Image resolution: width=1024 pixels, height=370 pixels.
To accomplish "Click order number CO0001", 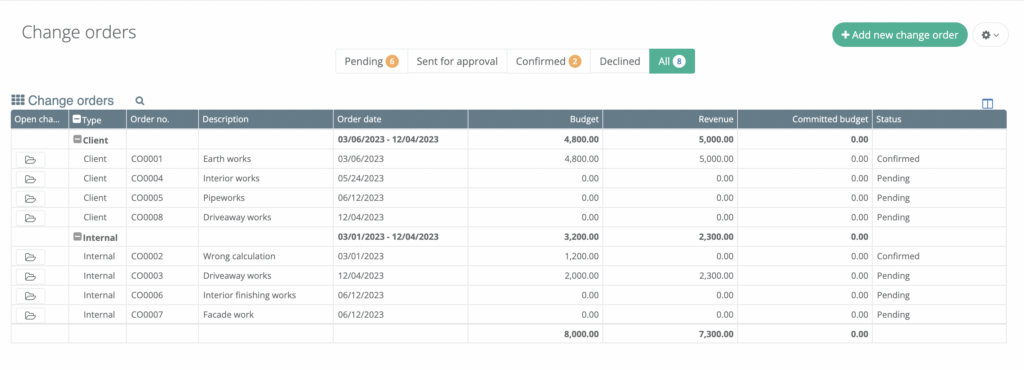I will click(x=147, y=159).
